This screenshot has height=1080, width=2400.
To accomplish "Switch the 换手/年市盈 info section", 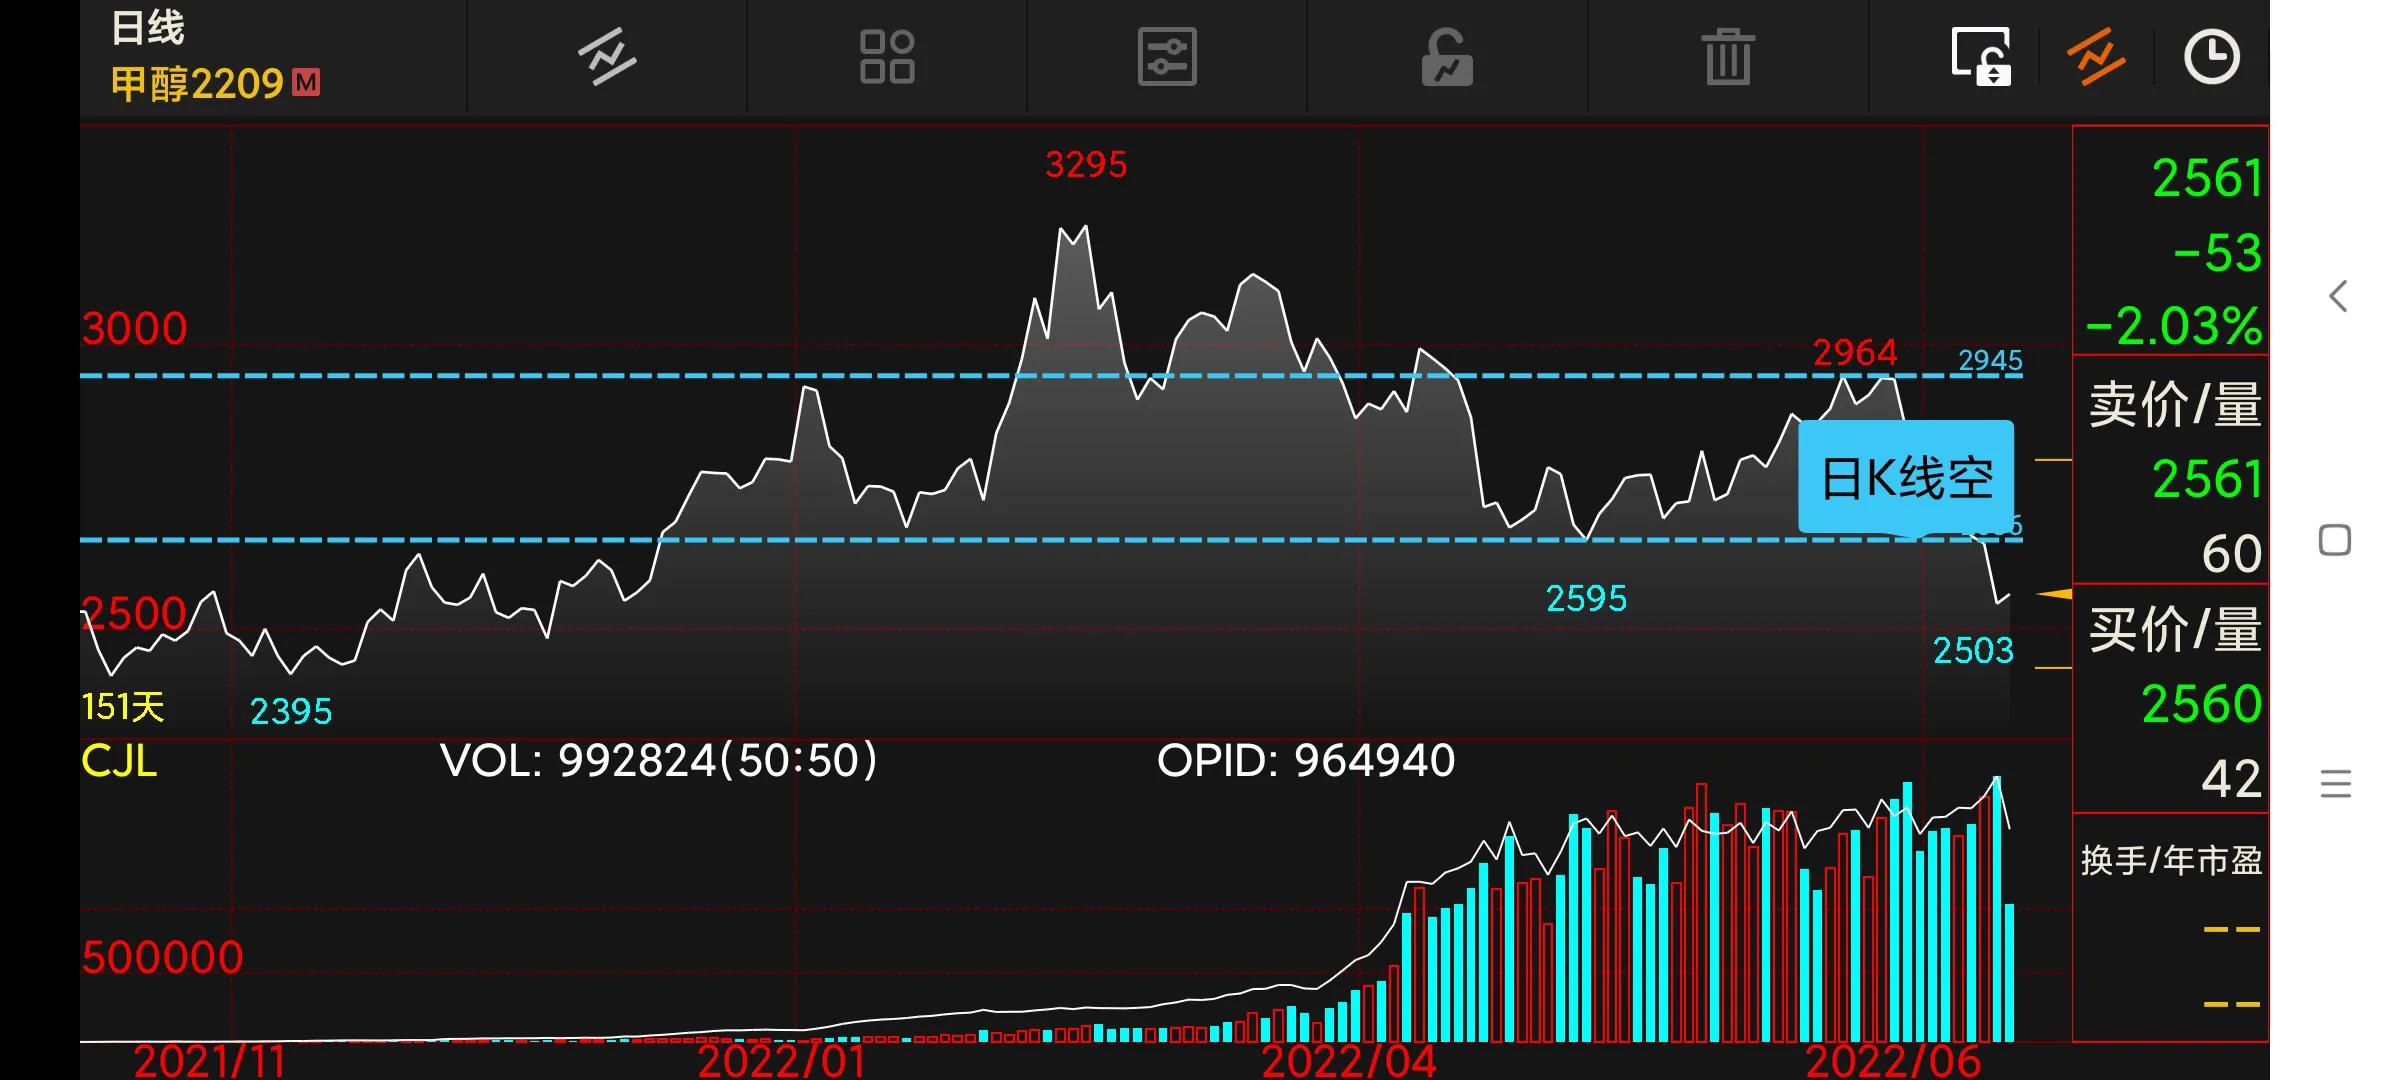I will click(2171, 860).
